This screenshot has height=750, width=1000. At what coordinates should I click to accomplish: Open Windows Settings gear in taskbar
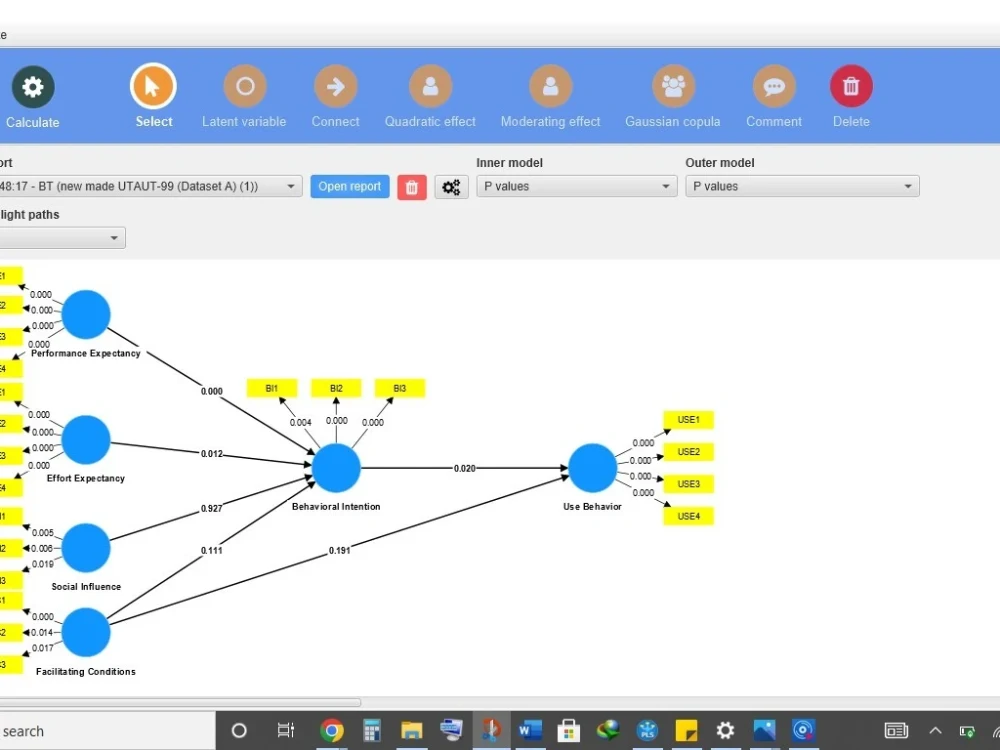click(725, 730)
